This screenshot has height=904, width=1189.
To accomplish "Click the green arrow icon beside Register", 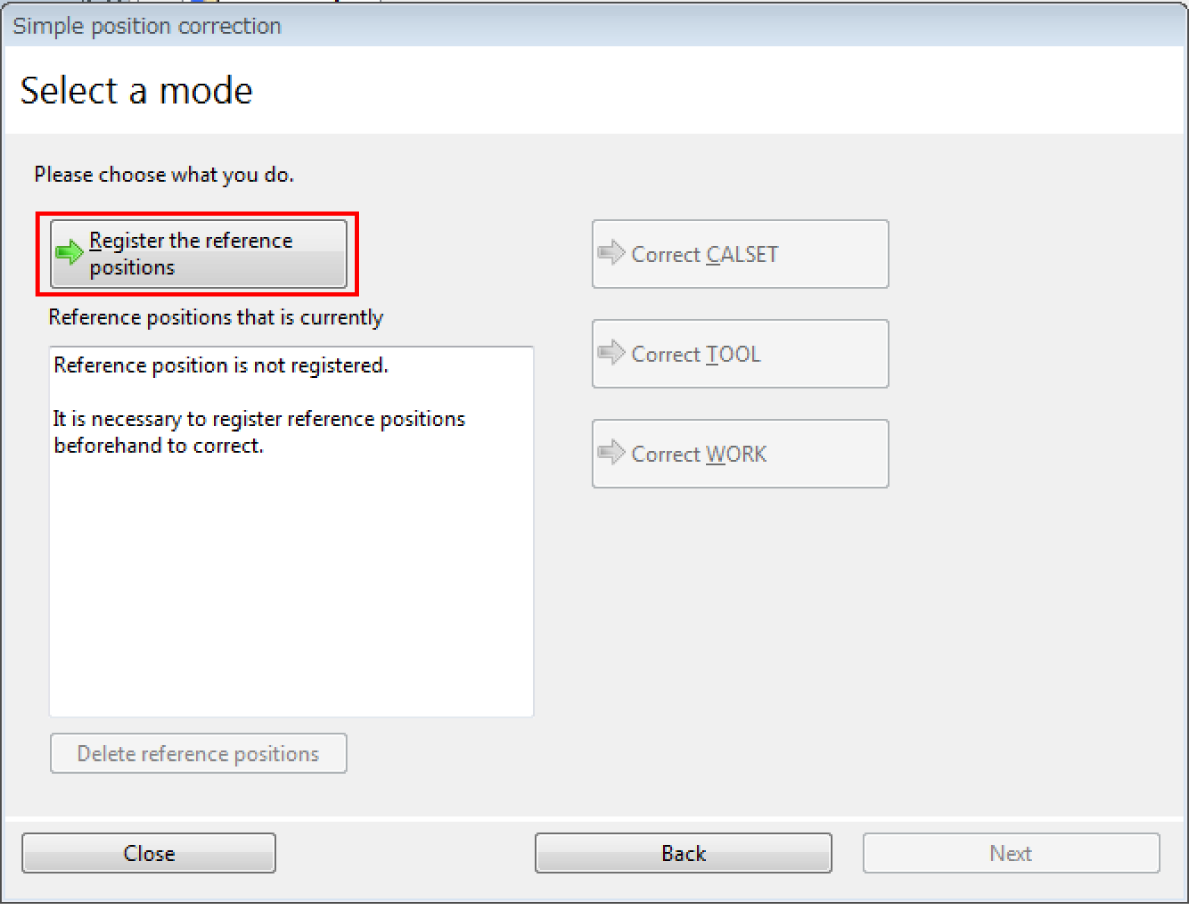I will pyautogui.click(x=70, y=254).
